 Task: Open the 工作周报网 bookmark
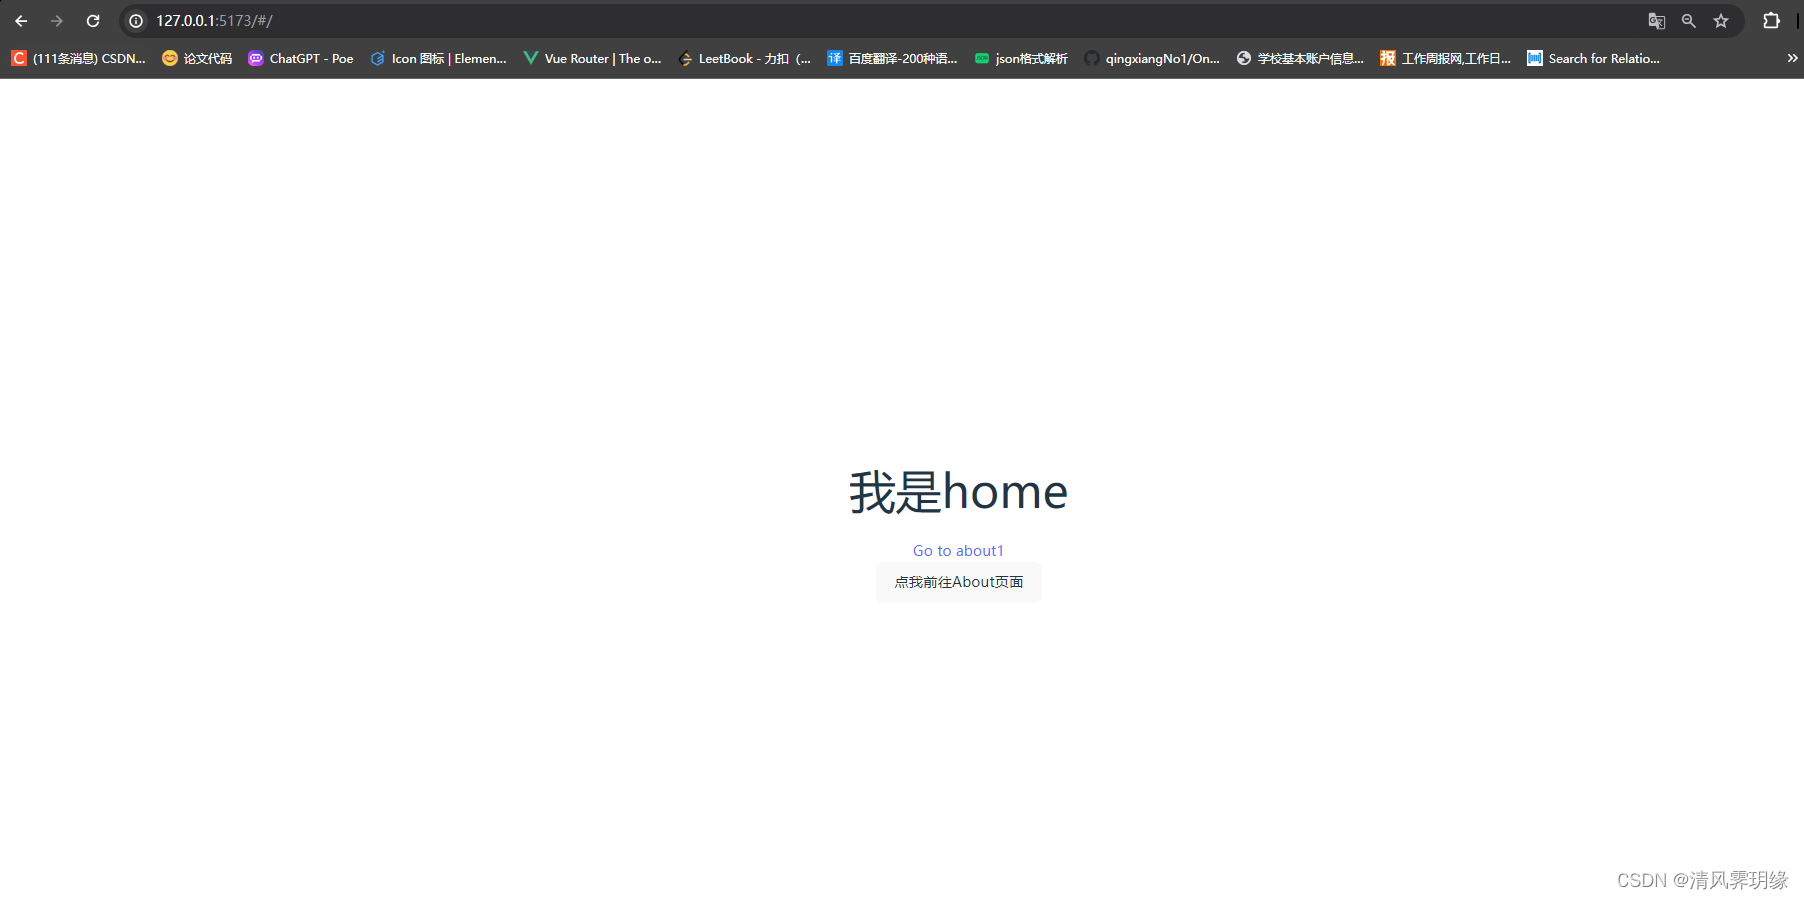(1445, 59)
